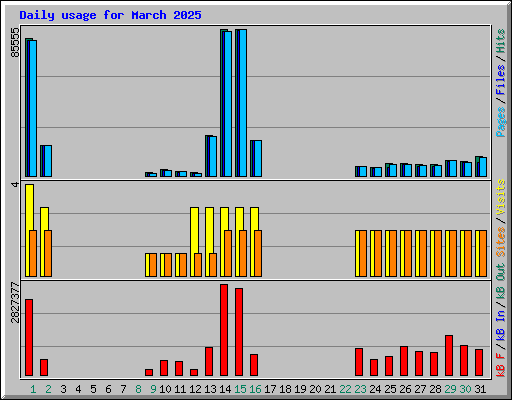Select the red kB bar for day 15
Image resolution: width=512 pixels, height=400 pixels.
pyautogui.click(x=239, y=332)
